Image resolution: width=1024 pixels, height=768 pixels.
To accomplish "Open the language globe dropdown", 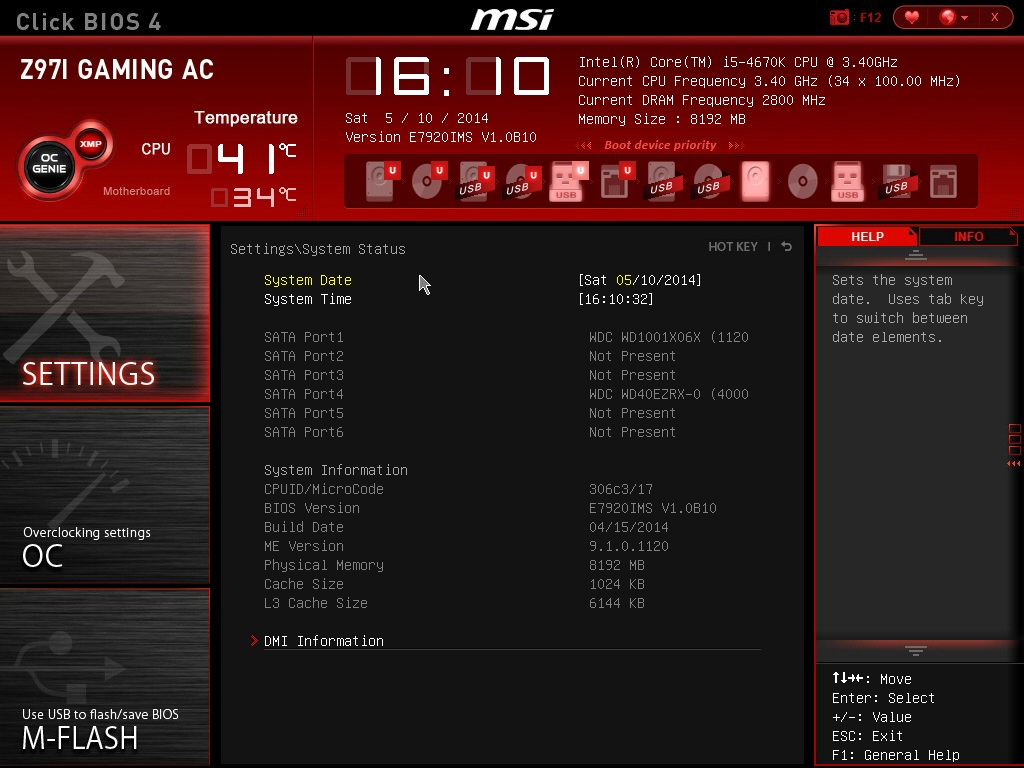I will 953,17.
